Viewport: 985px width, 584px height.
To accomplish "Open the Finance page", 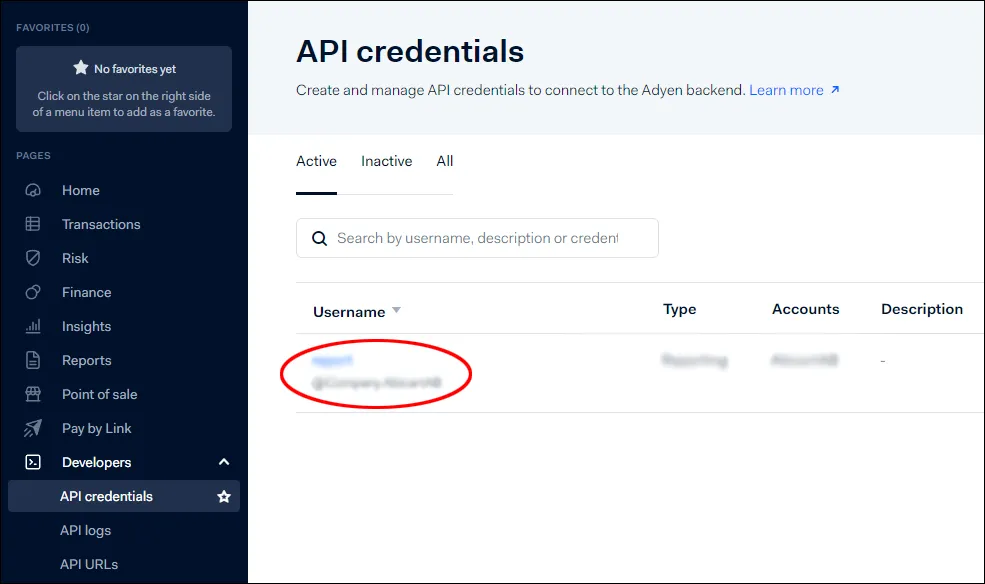I will tap(87, 292).
